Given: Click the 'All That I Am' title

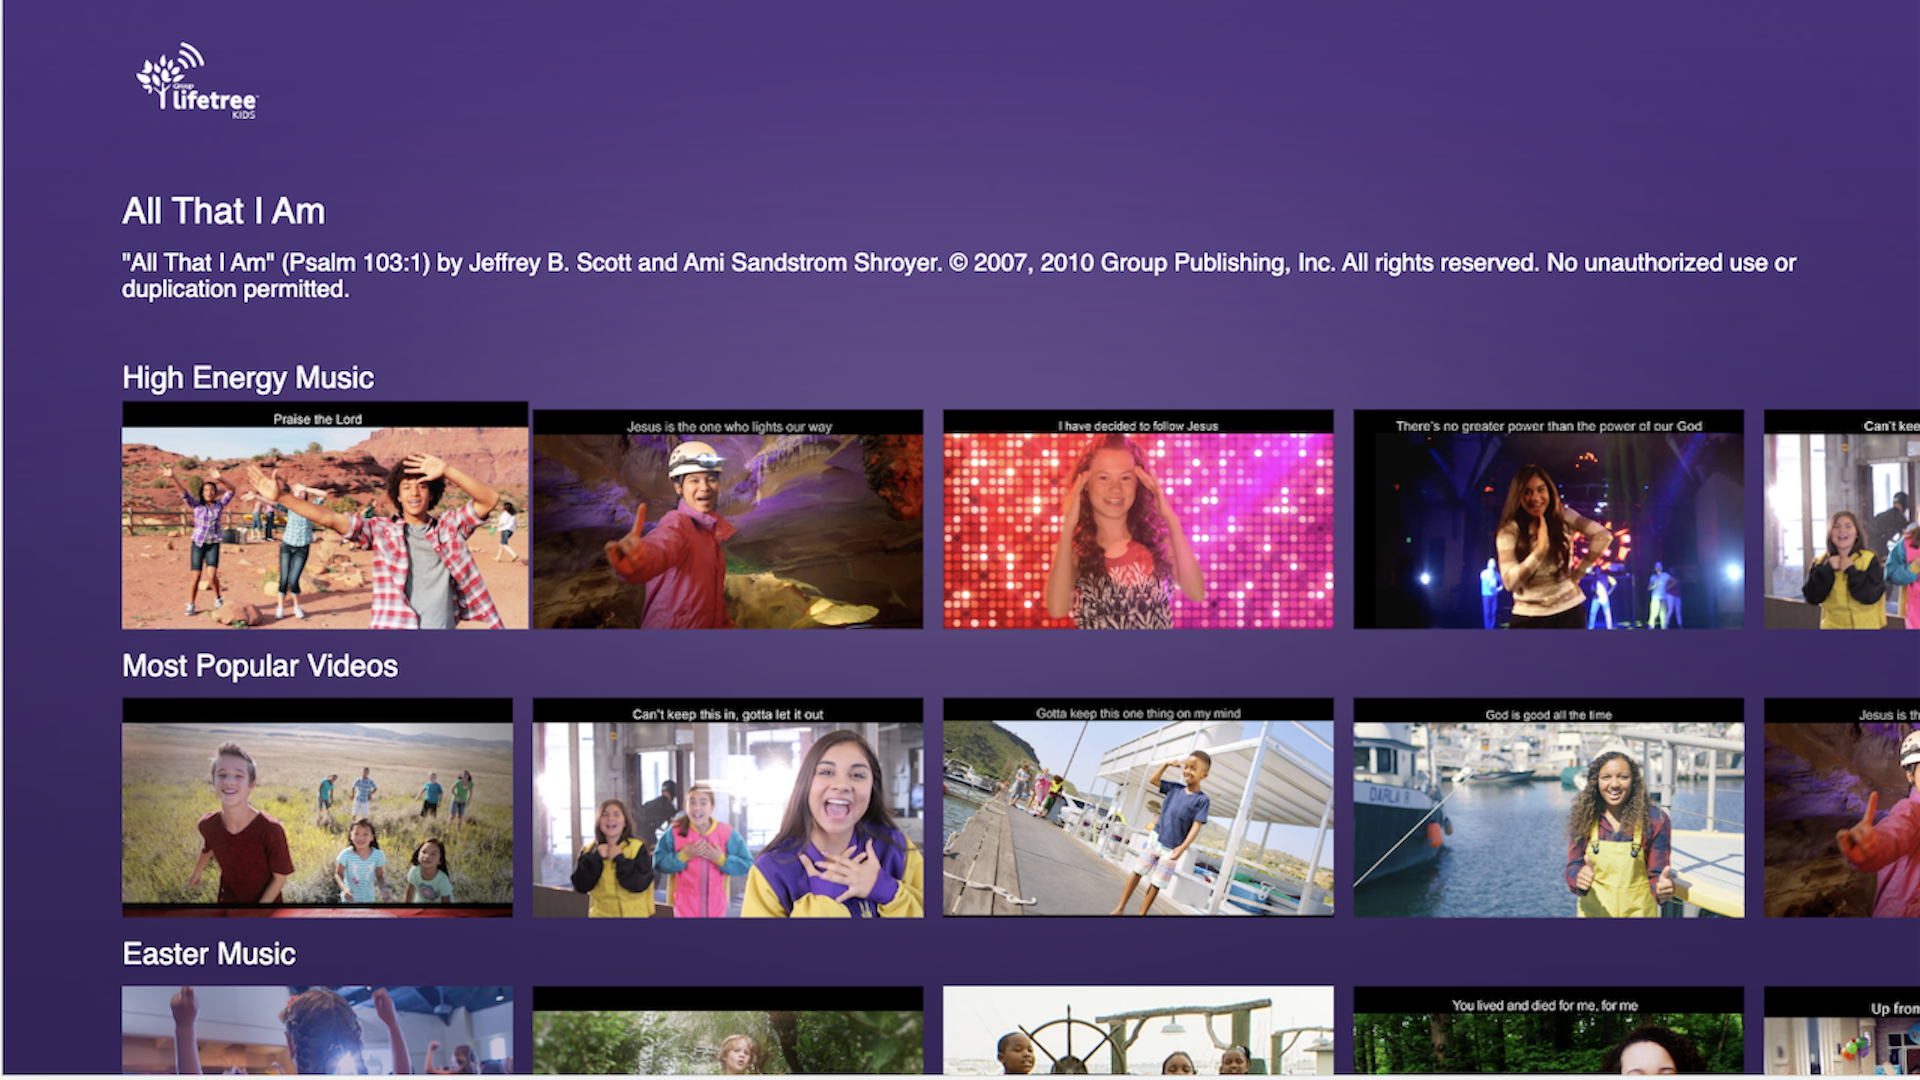Looking at the screenshot, I should (x=223, y=211).
